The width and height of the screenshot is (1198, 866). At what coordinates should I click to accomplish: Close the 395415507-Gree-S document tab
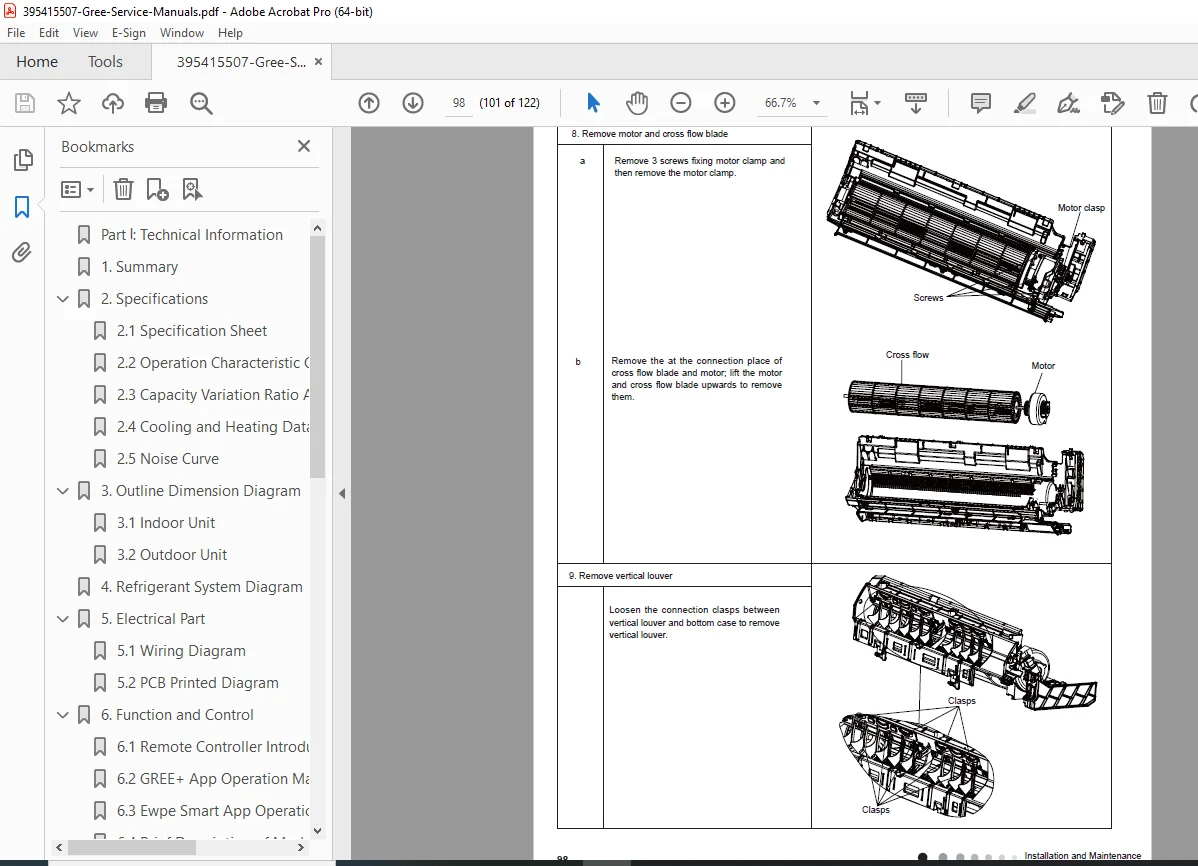tap(319, 62)
